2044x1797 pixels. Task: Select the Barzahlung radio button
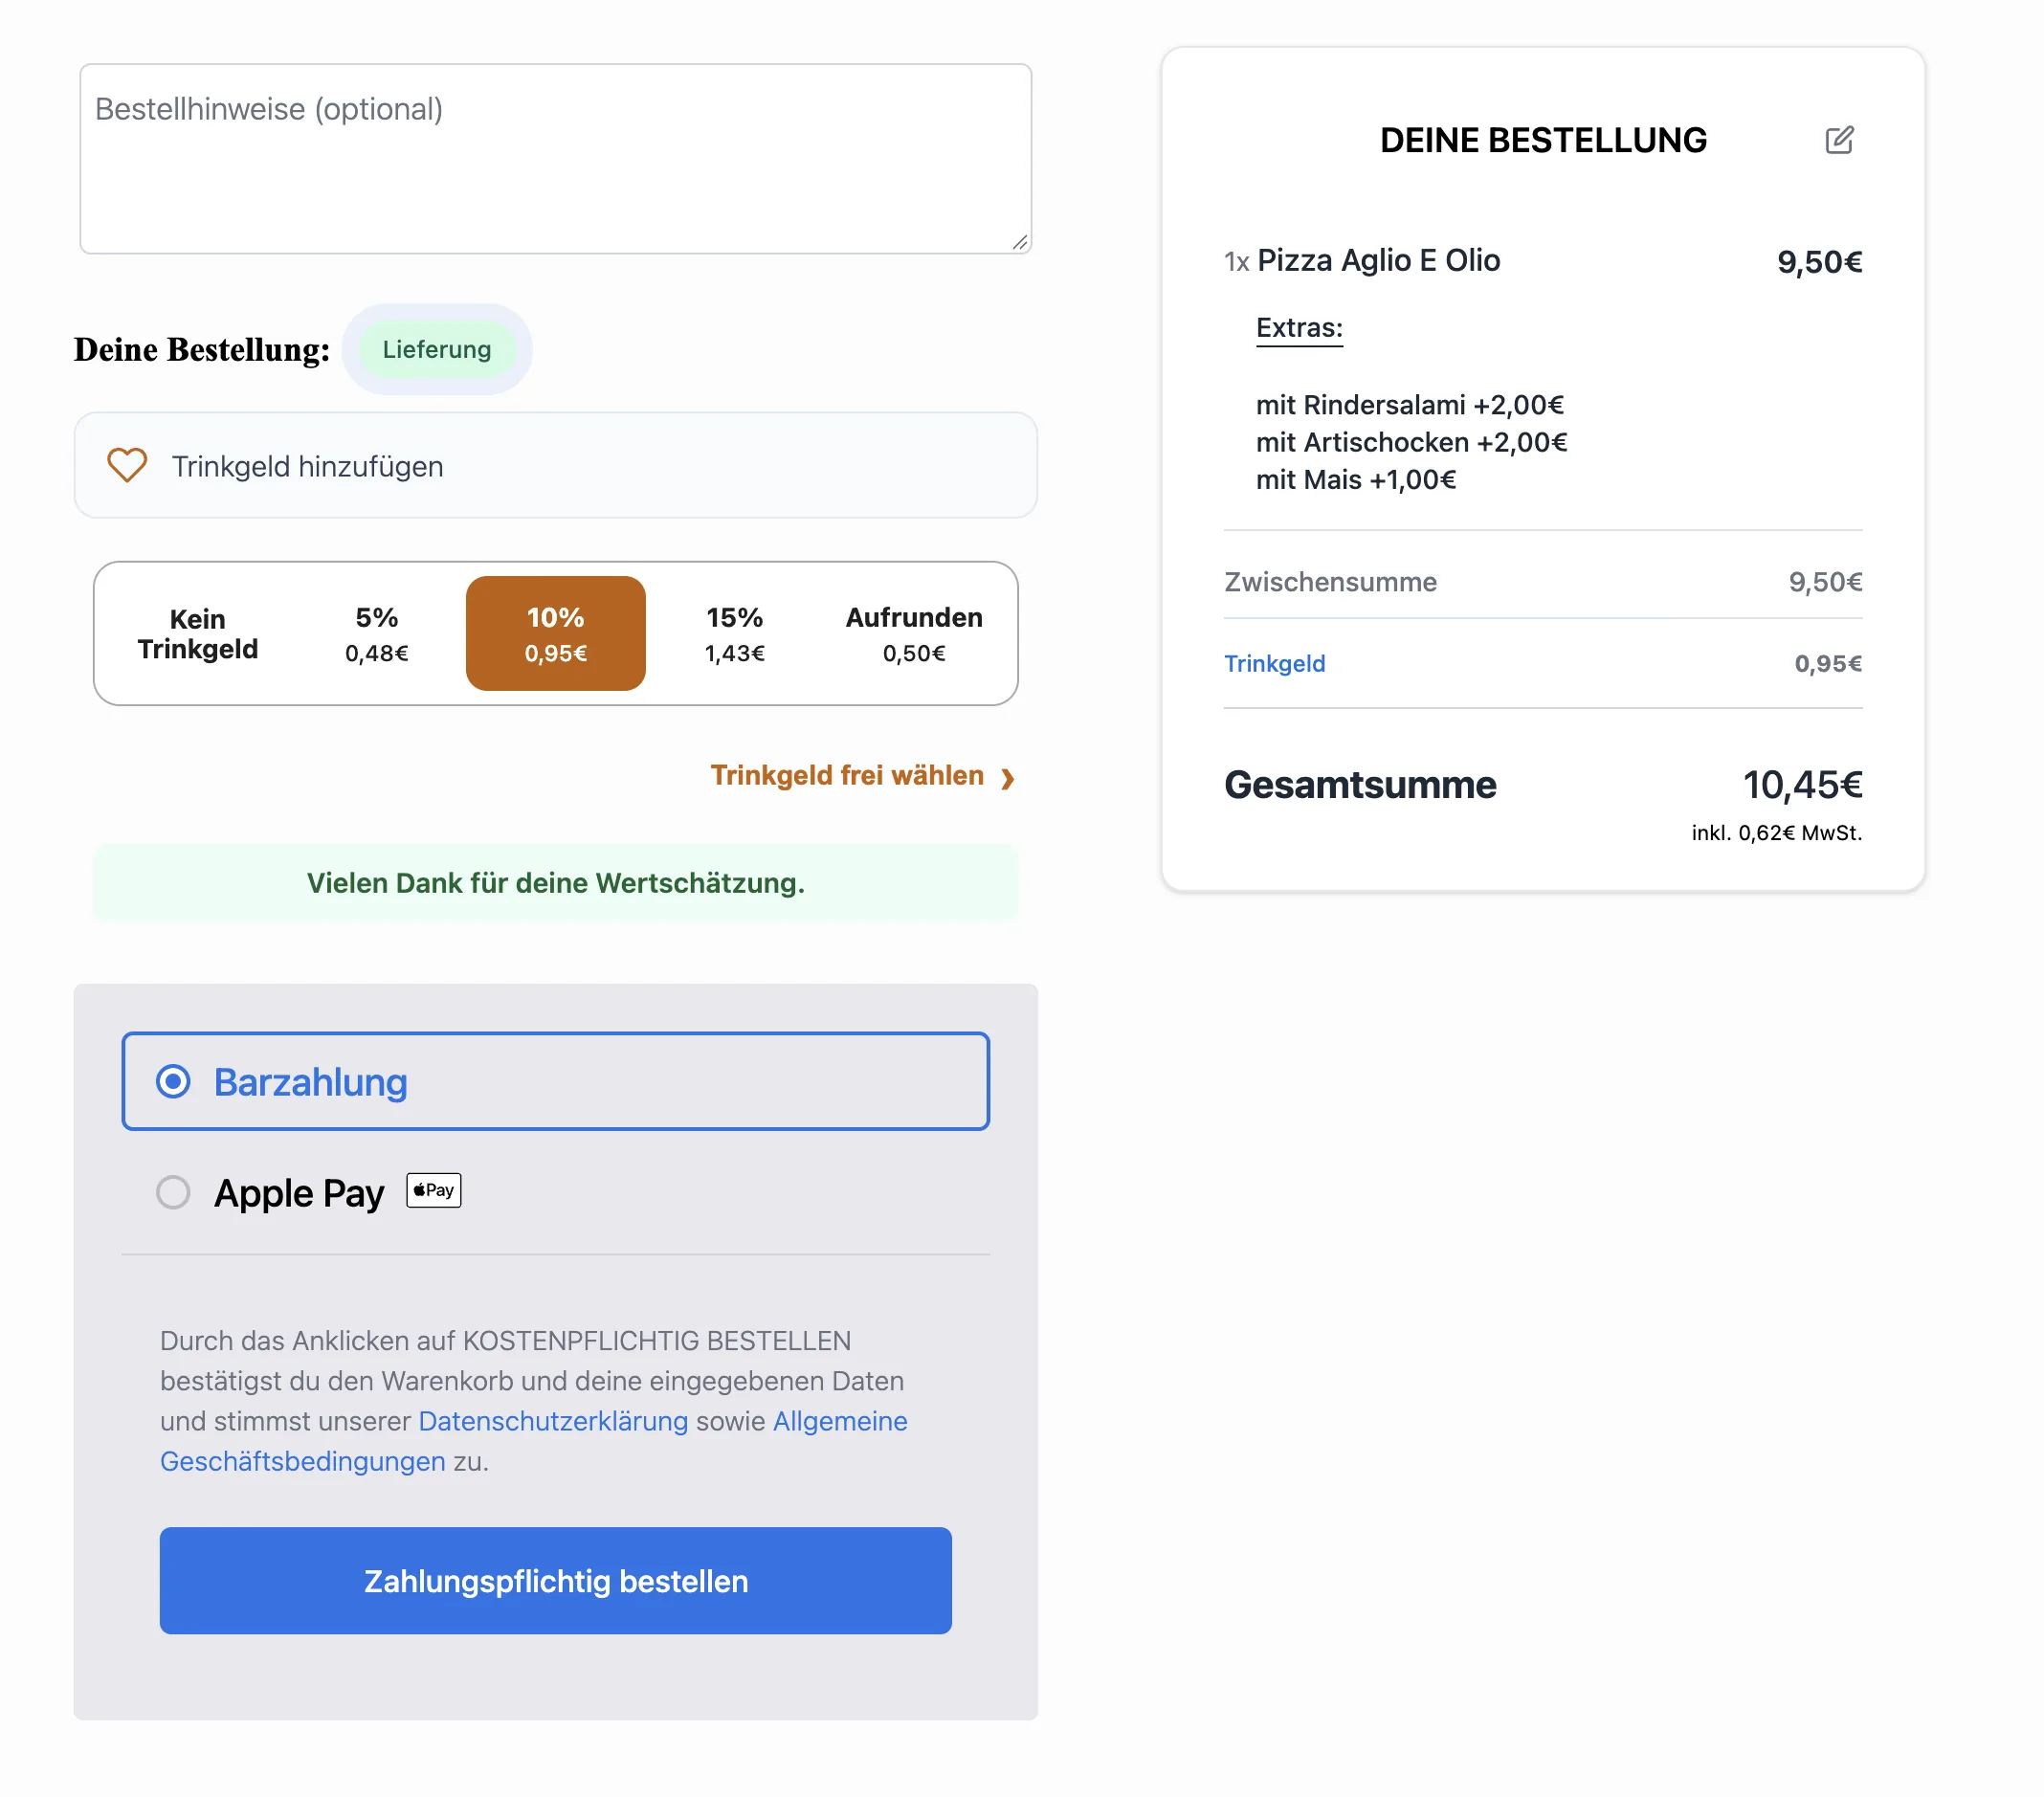coord(173,1081)
